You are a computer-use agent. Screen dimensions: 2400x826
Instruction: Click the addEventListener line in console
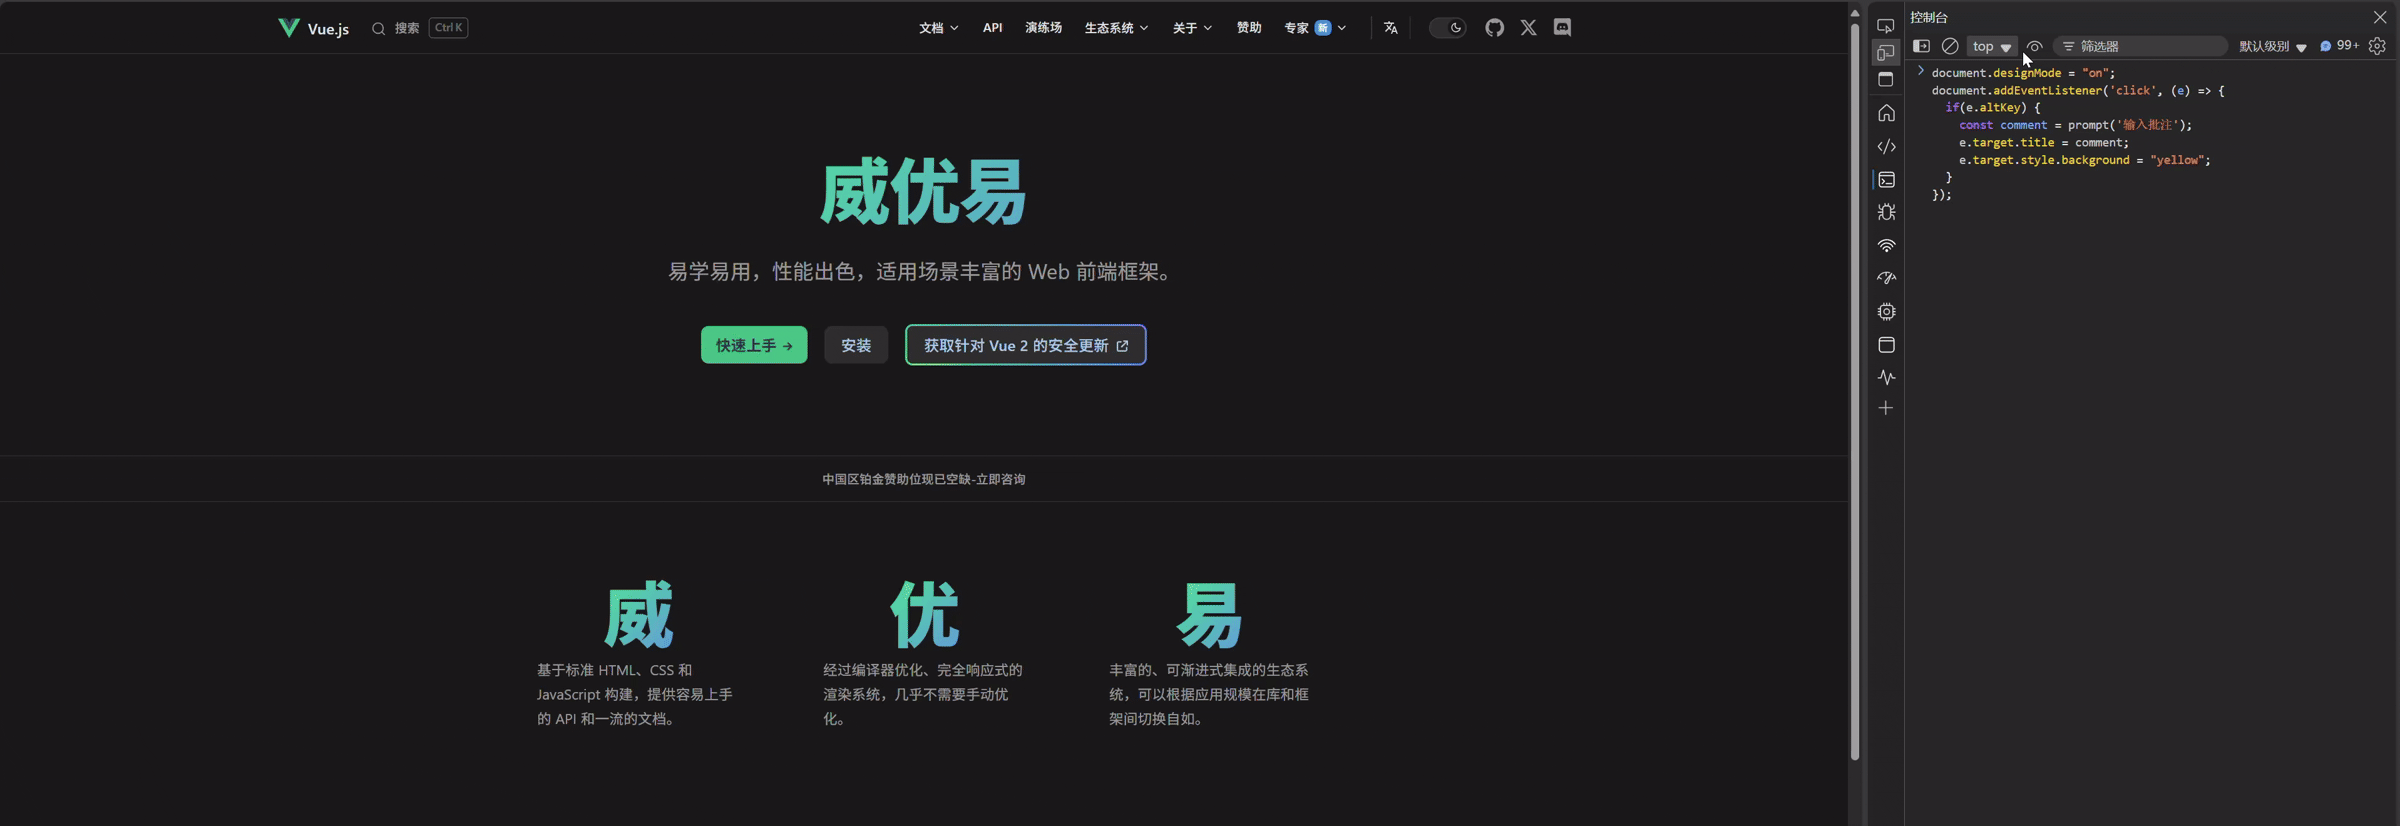click(x=2078, y=90)
